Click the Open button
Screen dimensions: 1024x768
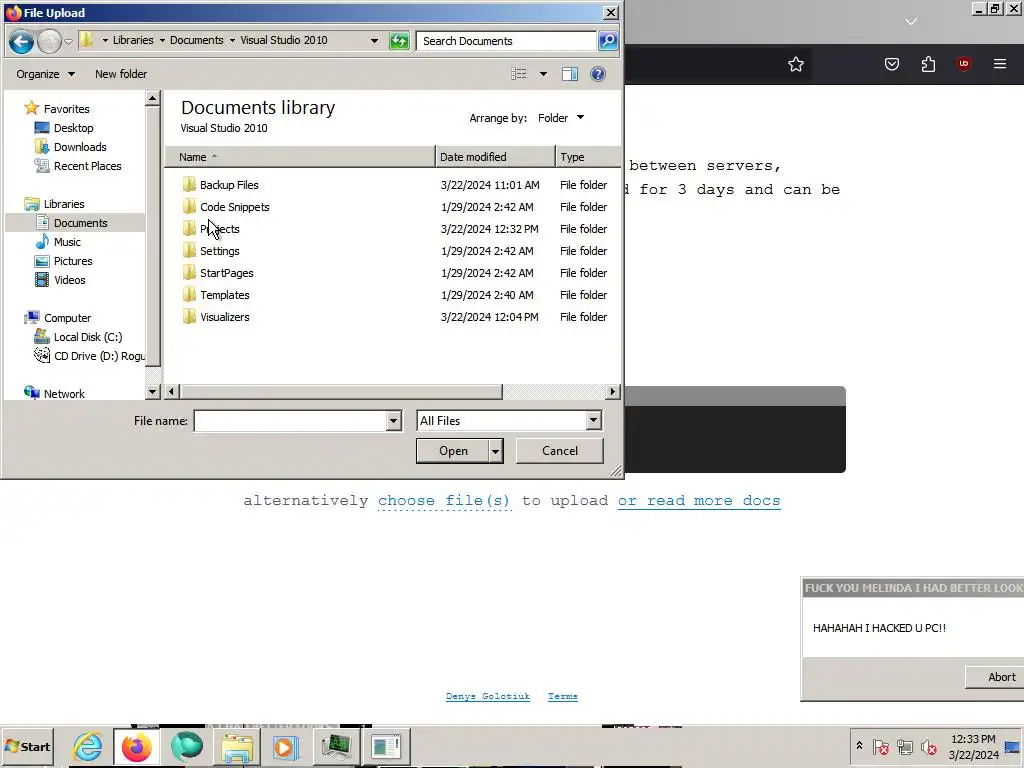(x=453, y=451)
